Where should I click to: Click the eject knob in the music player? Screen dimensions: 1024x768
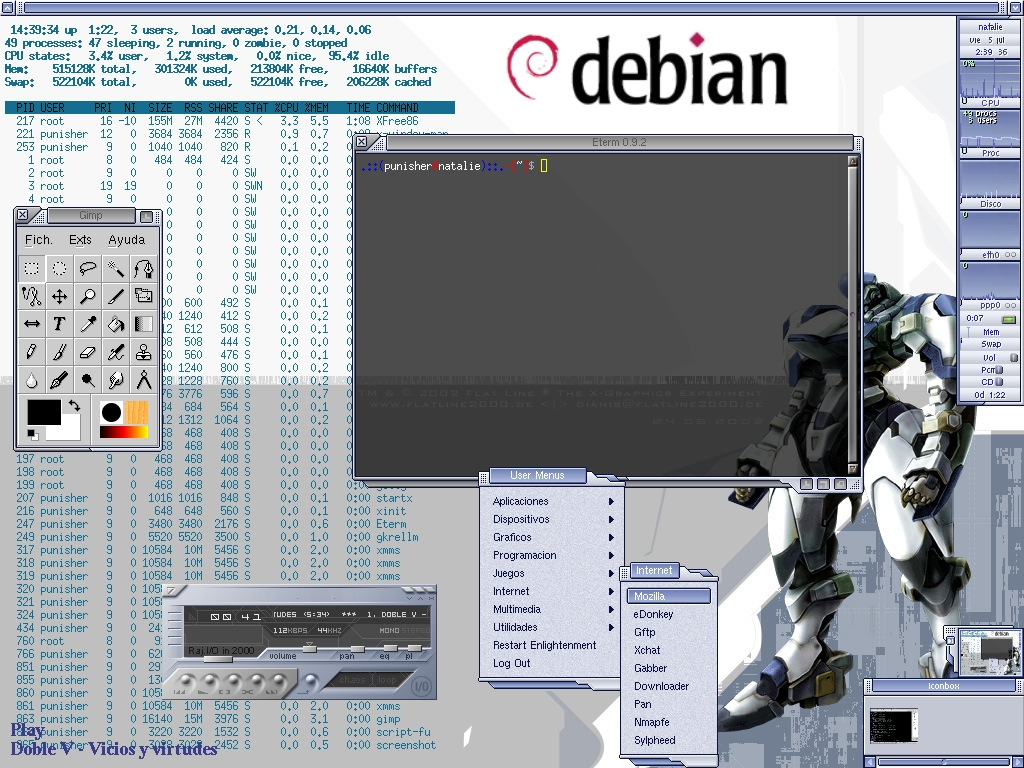coord(312,682)
